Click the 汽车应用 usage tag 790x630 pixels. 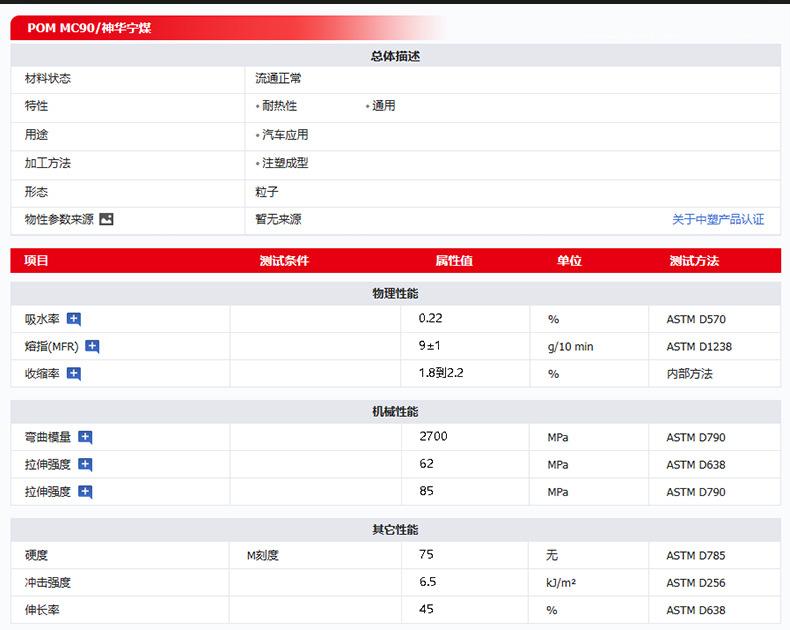(285, 135)
